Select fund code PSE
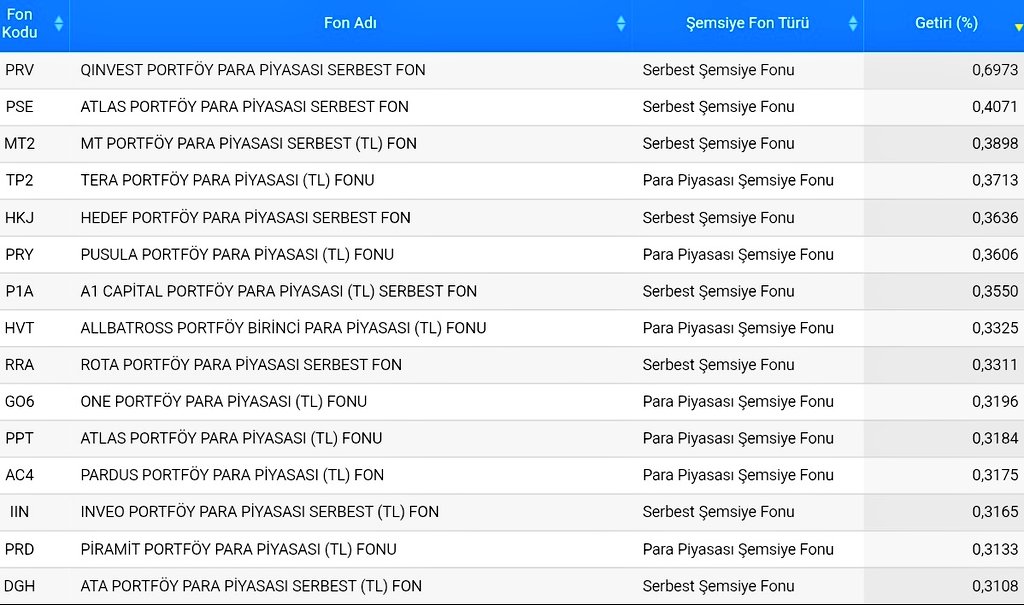The width and height of the screenshot is (1024, 605). pos(20,106)
